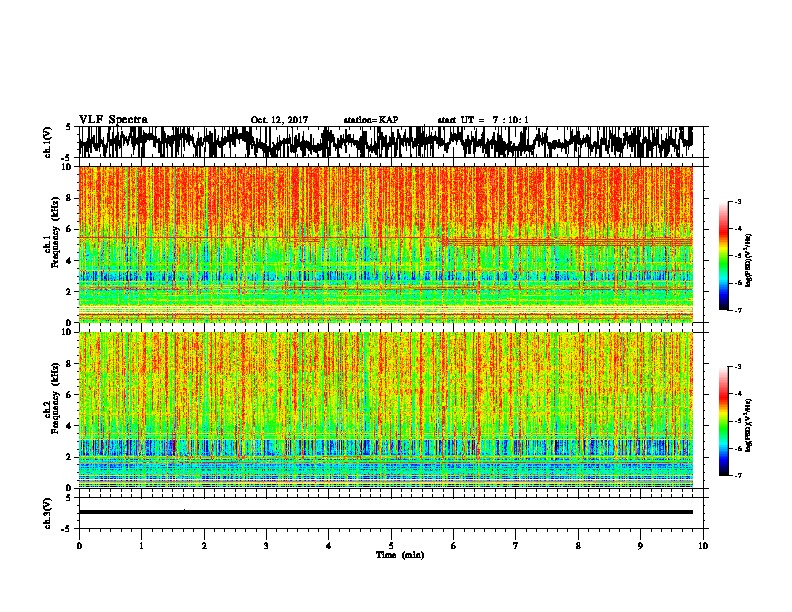The width and height of the screenshot is (792, 612).
Task: Click the ch.2 spectrogram color scale bar
Action: tap(723, 421)
